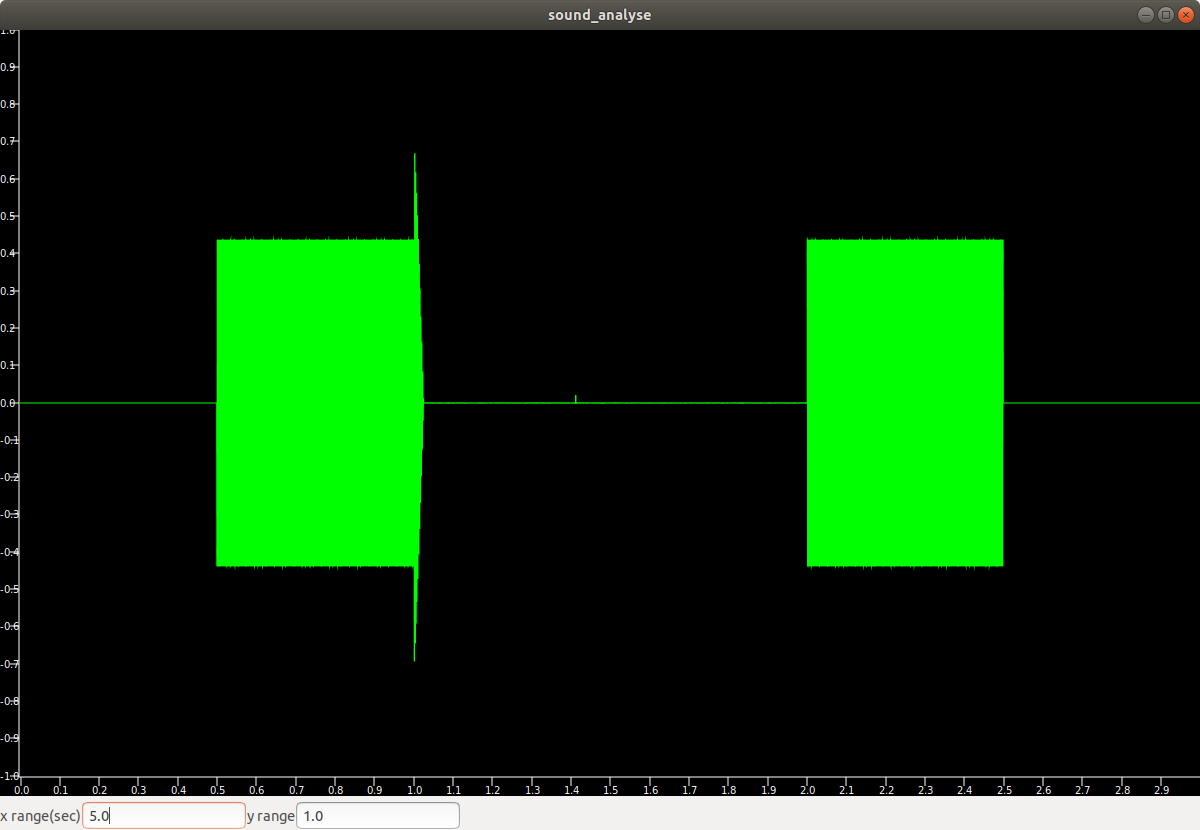The height and width of the screenshot is (830, 1200).
Task: Click the small blip near 1.4 seconds
Action: click(576, 398)
